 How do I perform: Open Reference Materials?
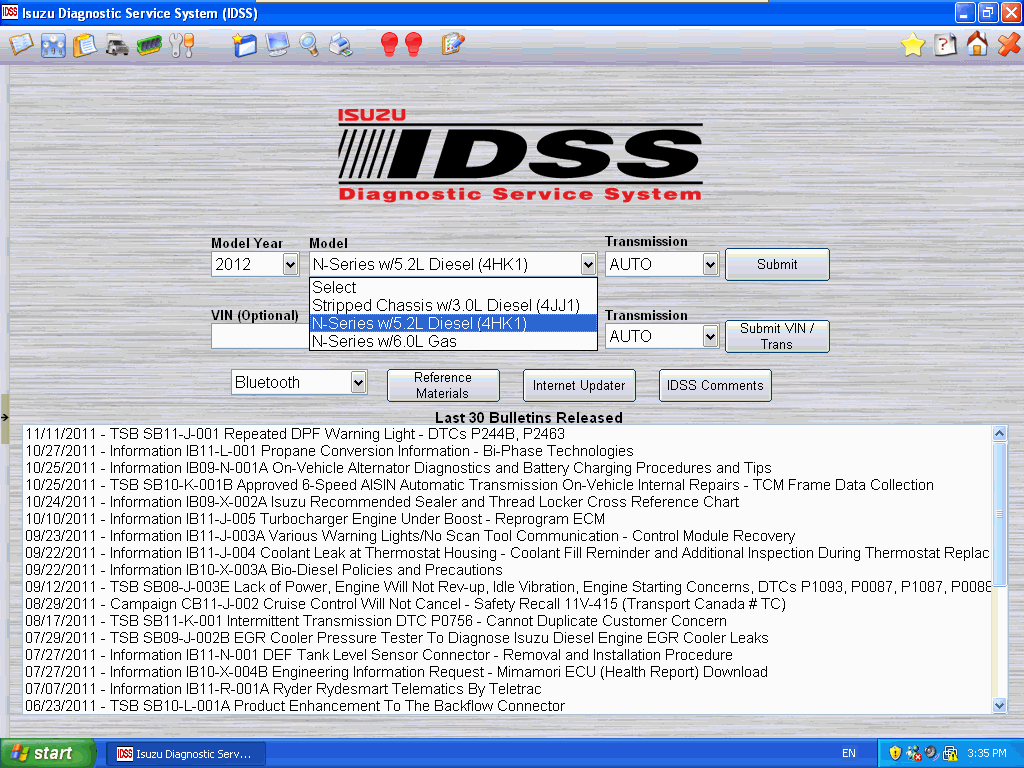(443, 385)
